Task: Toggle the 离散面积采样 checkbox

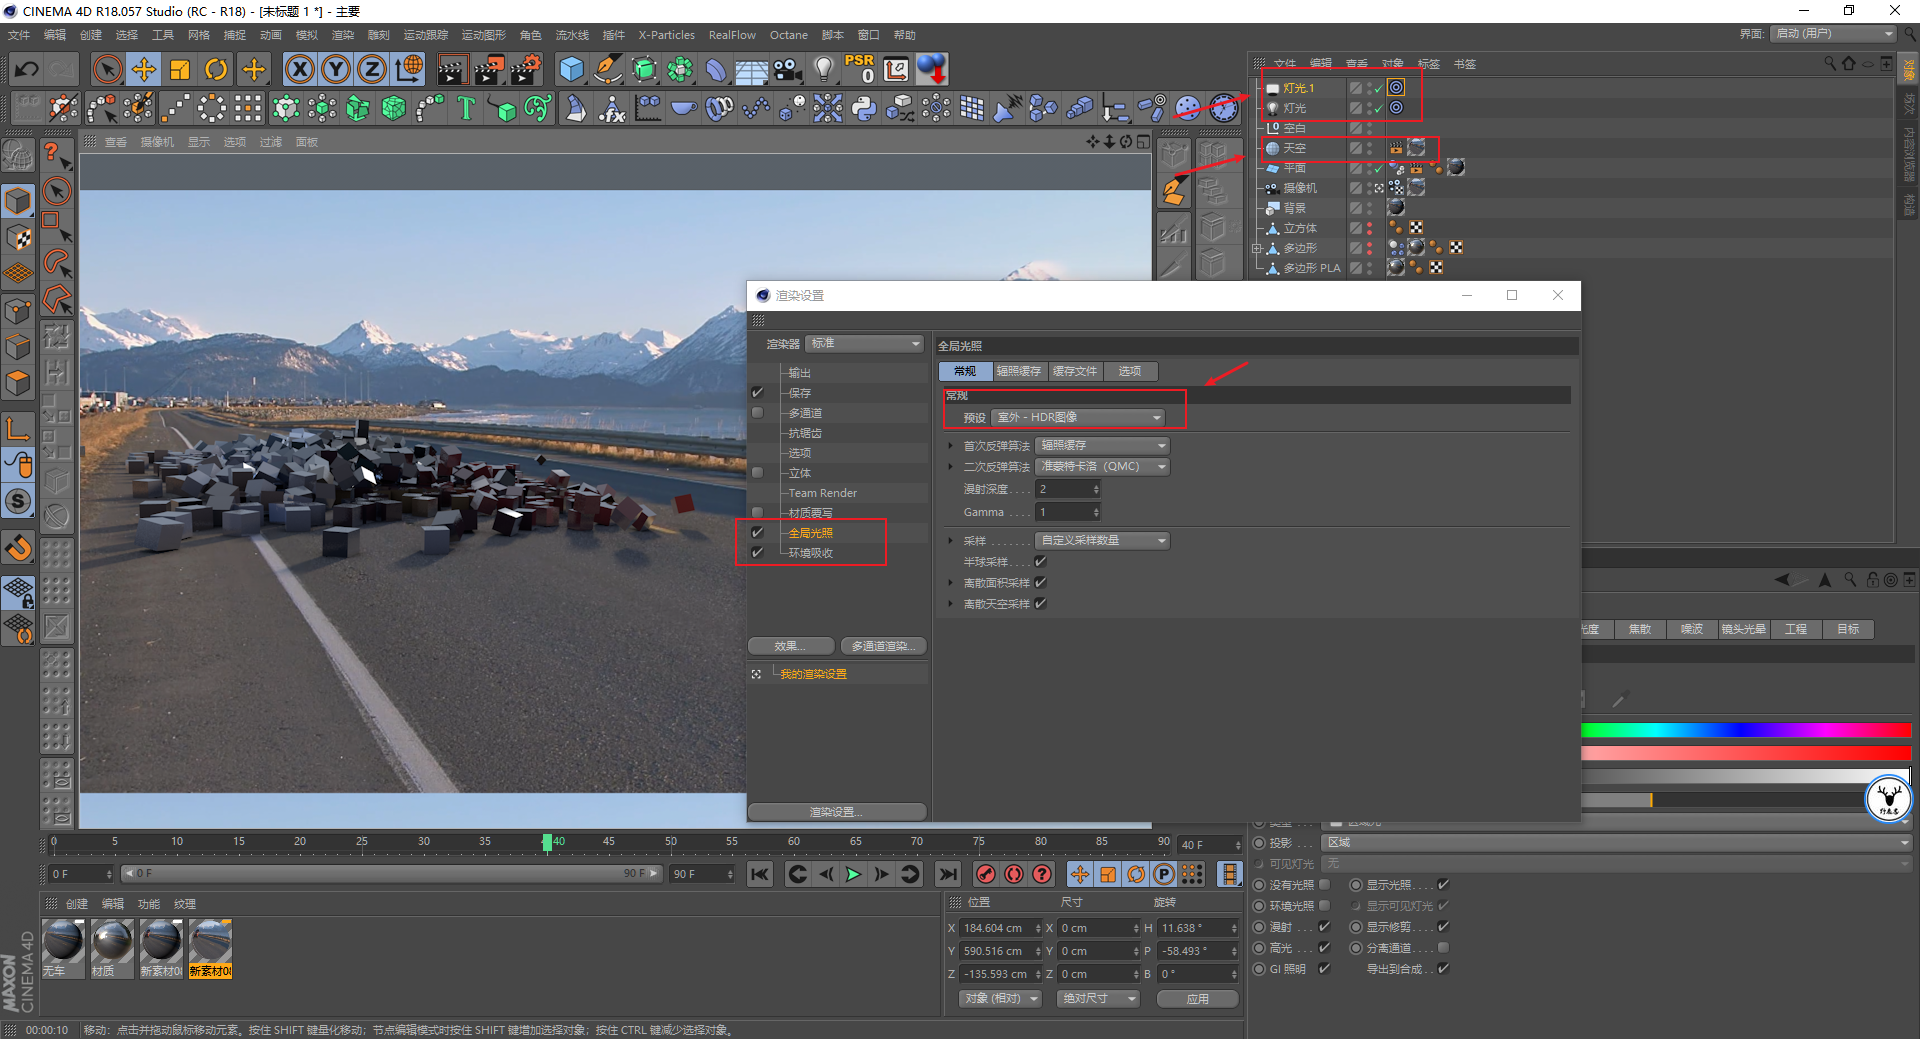Action: (x=1040, y=583)
